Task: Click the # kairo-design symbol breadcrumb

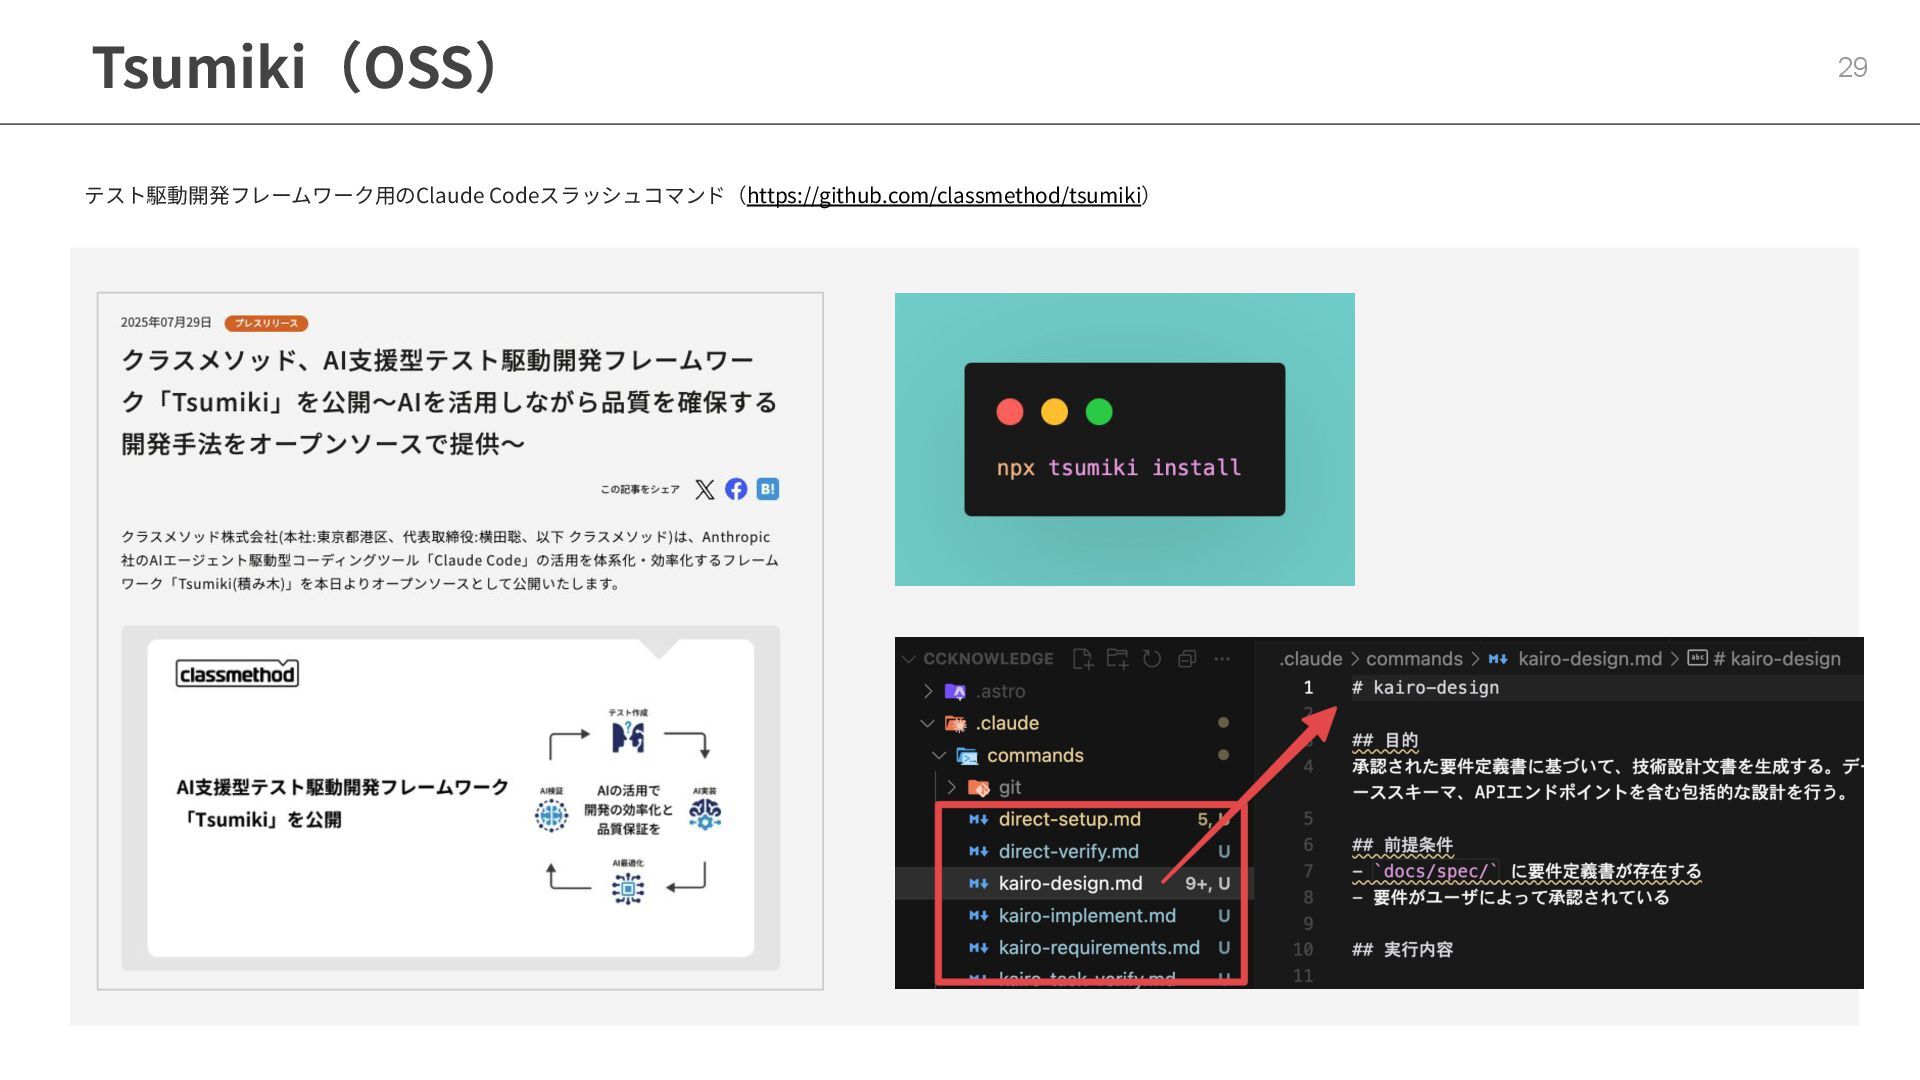Action: pos(1776,659)
